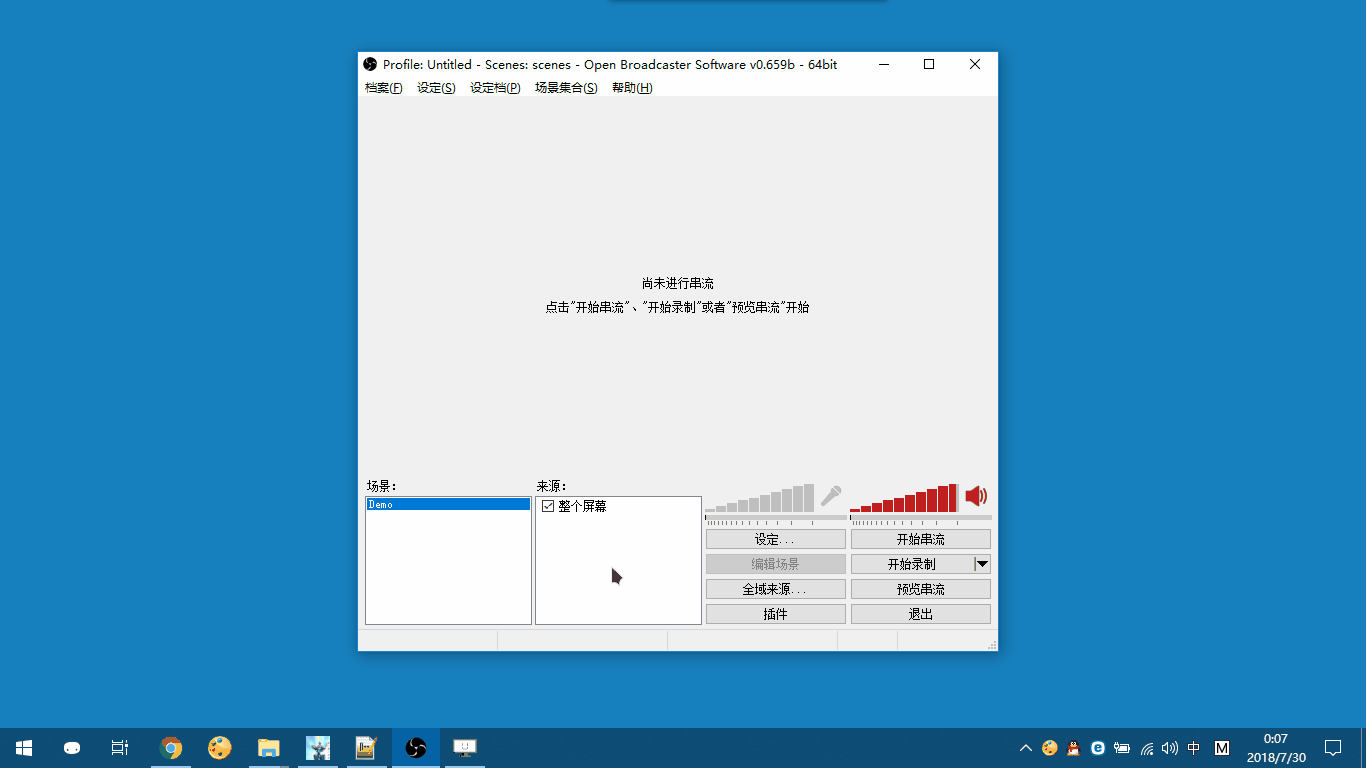The height and width of the screenshot is (768, 1366).
Task: Open Cortana search in taskbar
Action: click(72, 748)
